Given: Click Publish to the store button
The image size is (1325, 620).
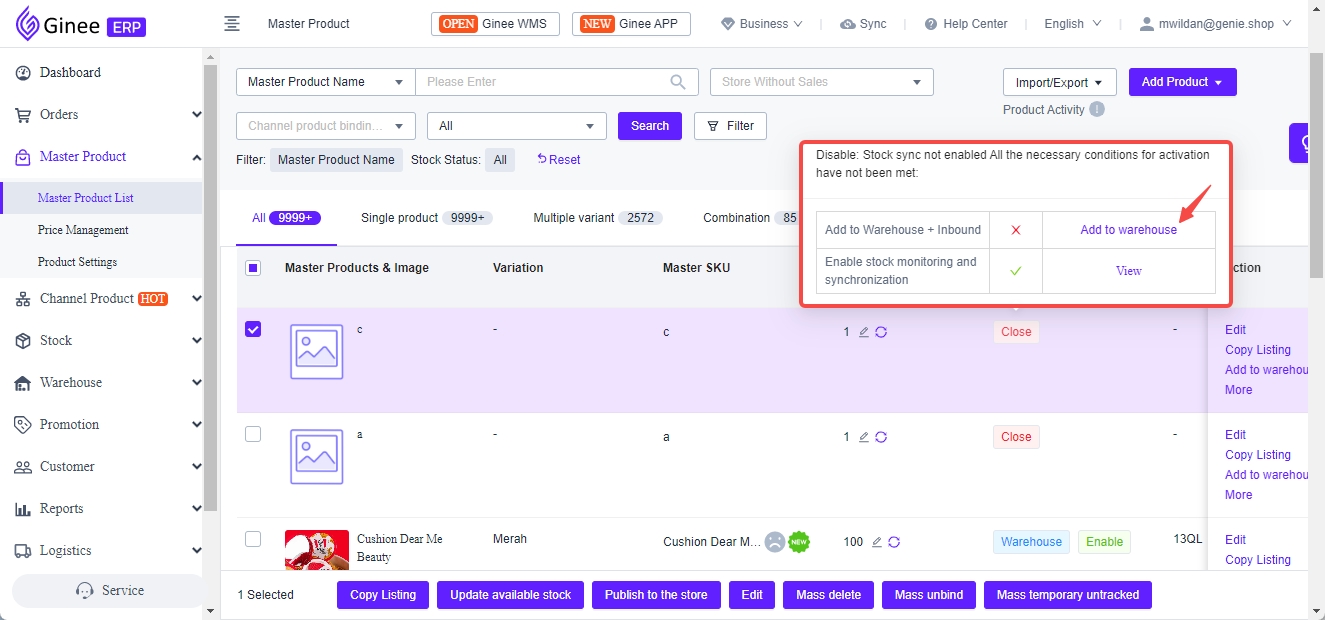Looking at the screenshot, I should 656,595.
